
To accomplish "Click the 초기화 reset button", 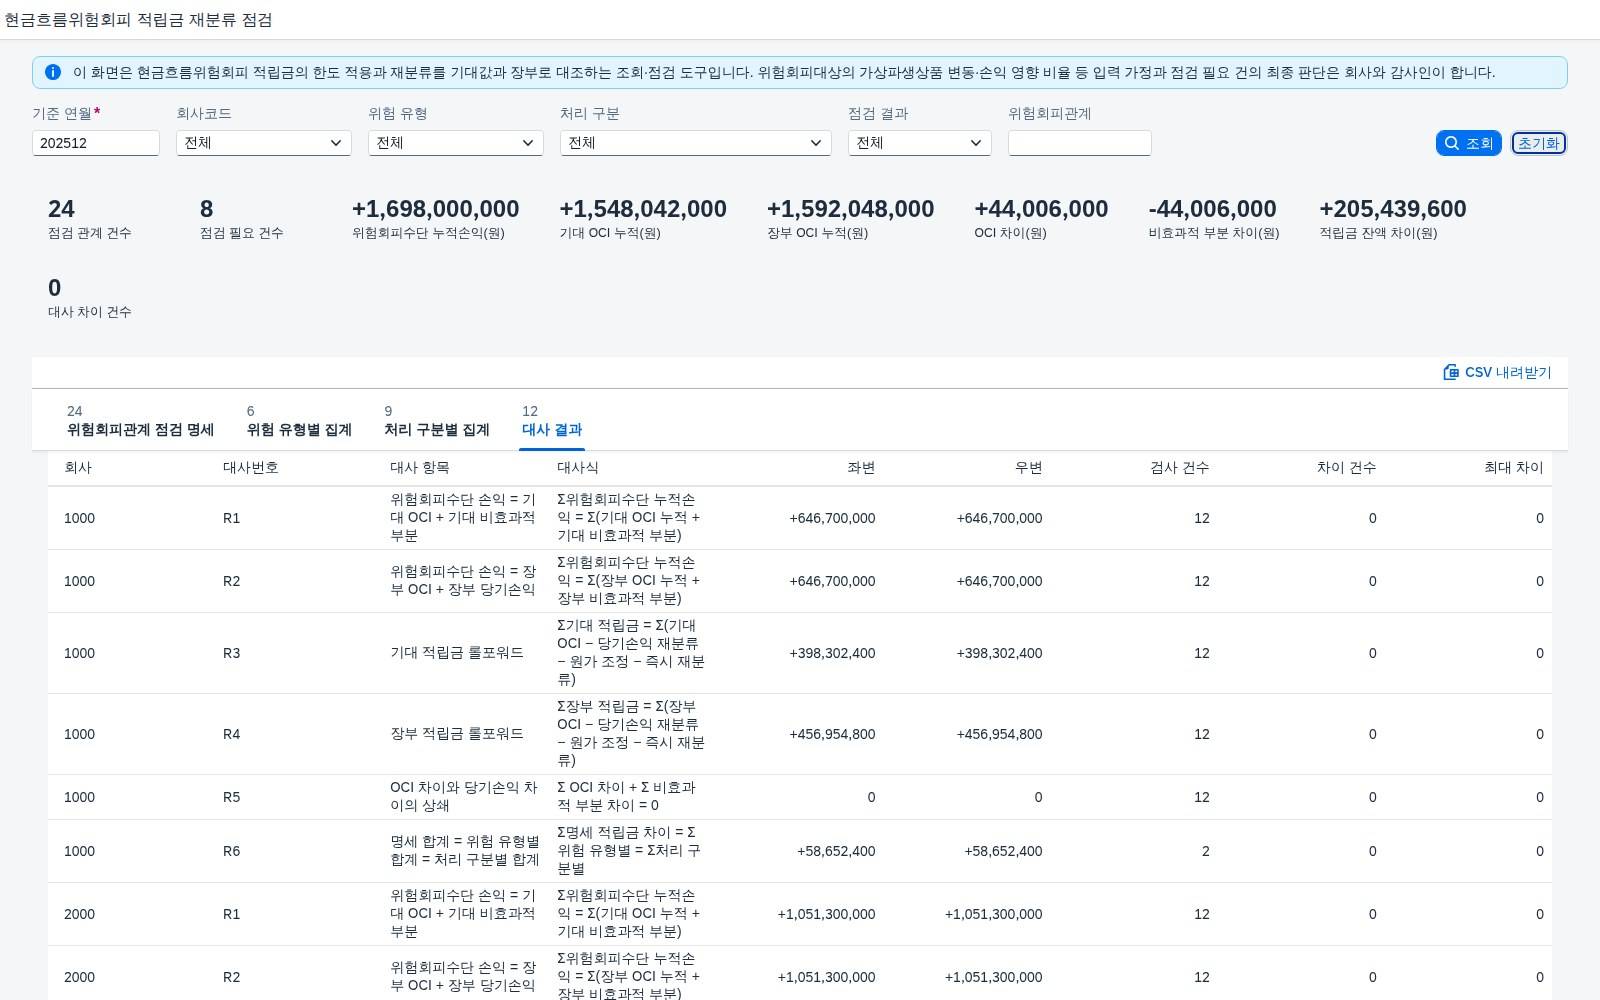I will (1539, 143).
